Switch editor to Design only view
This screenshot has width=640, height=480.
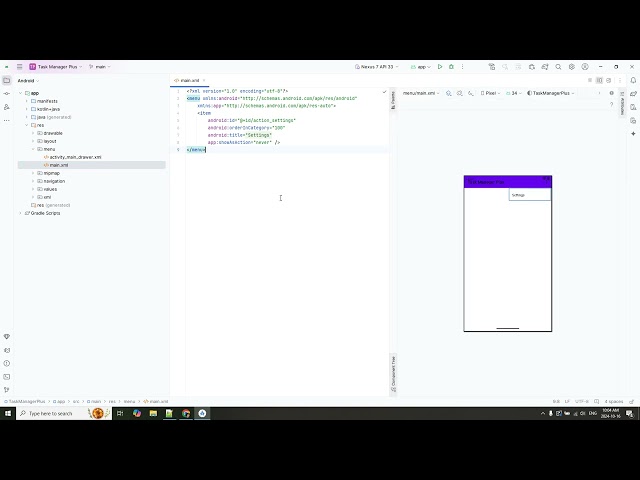(609, 80)
